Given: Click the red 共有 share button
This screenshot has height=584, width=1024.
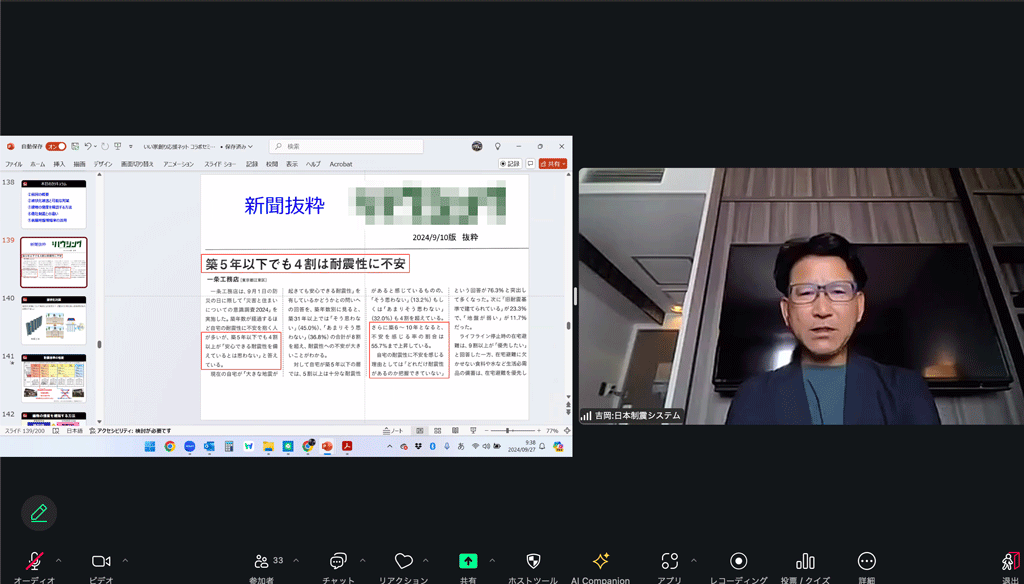Looking at the screenshot, I should pos(553,164).
